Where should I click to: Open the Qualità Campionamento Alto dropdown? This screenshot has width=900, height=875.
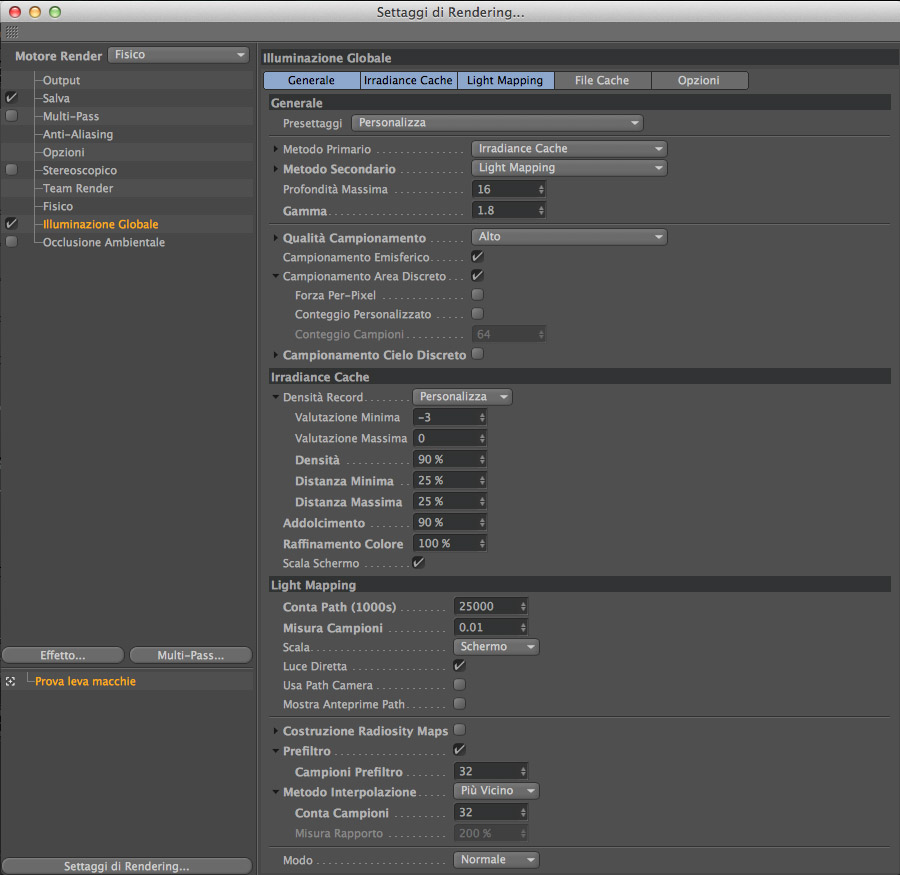click(569, 237)
